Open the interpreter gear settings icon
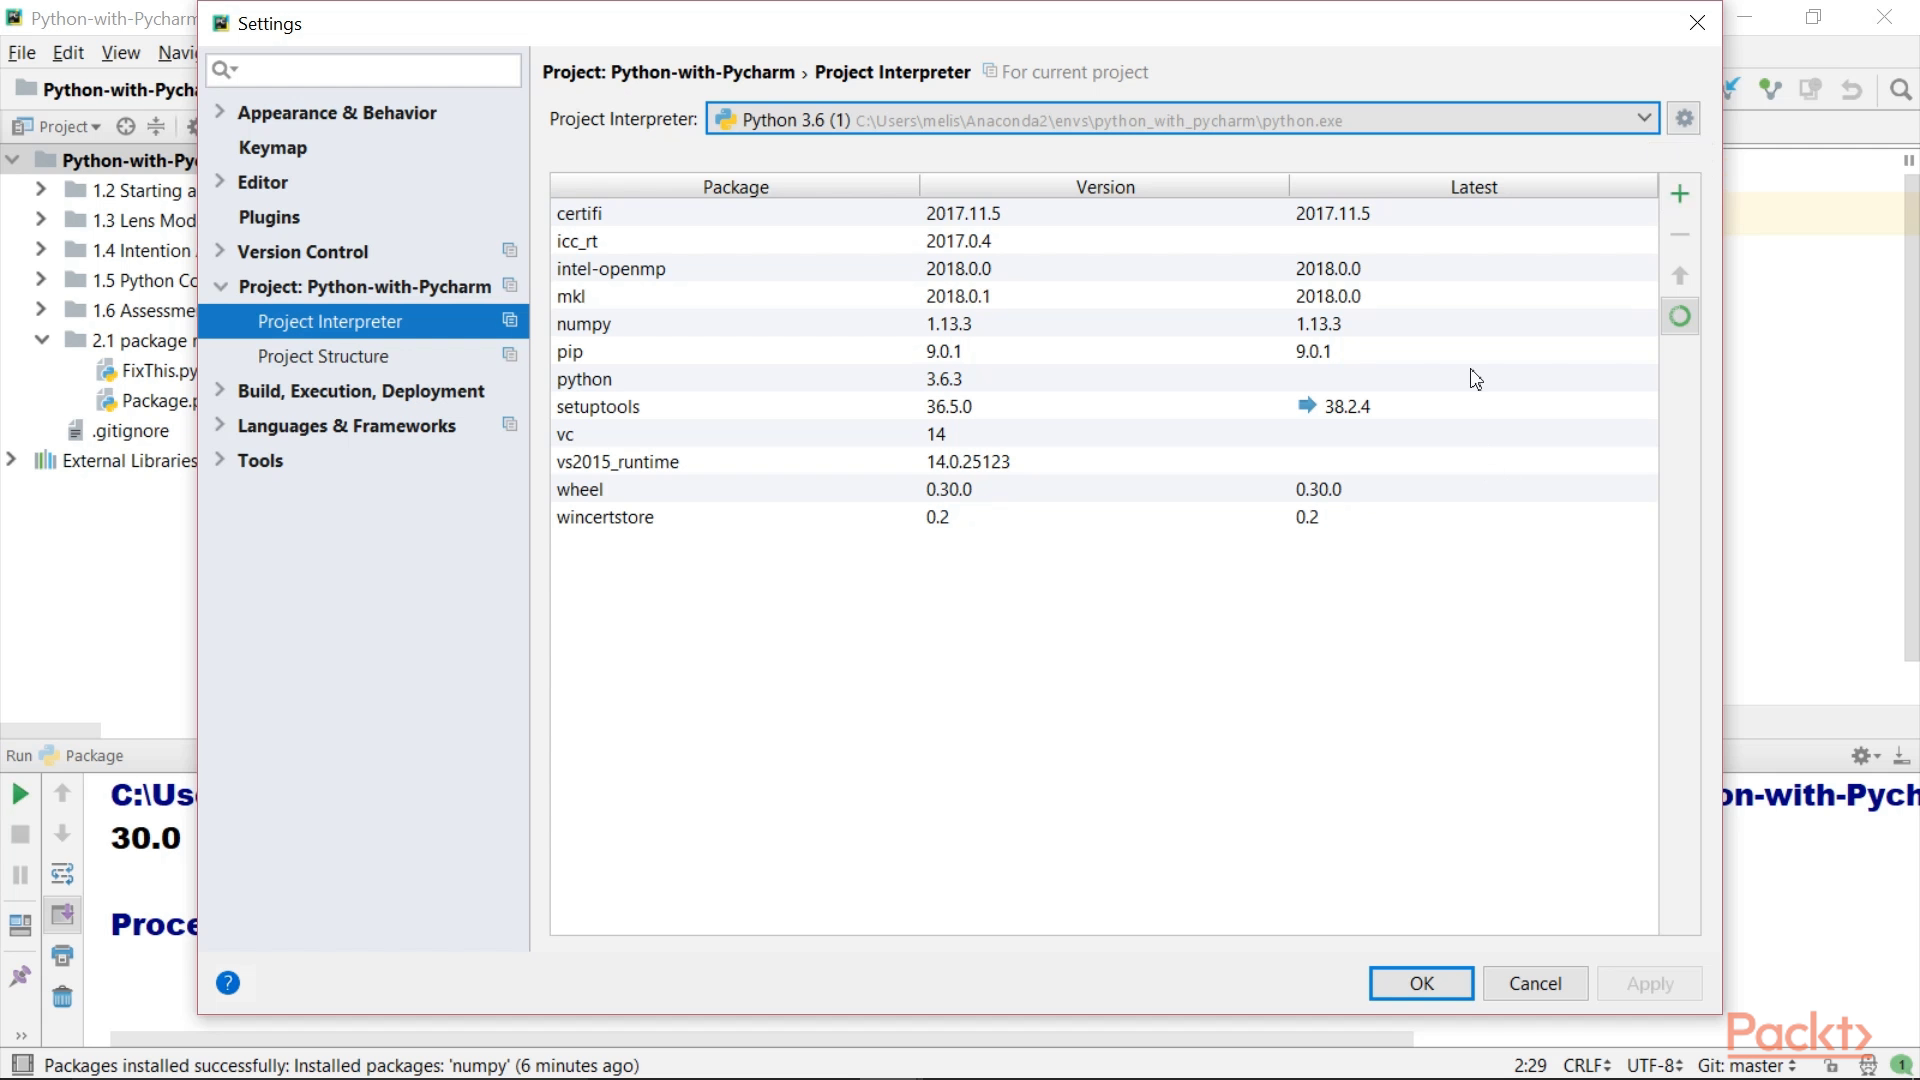This screenshot has height=1080, width=1920. click(1684, 119)
